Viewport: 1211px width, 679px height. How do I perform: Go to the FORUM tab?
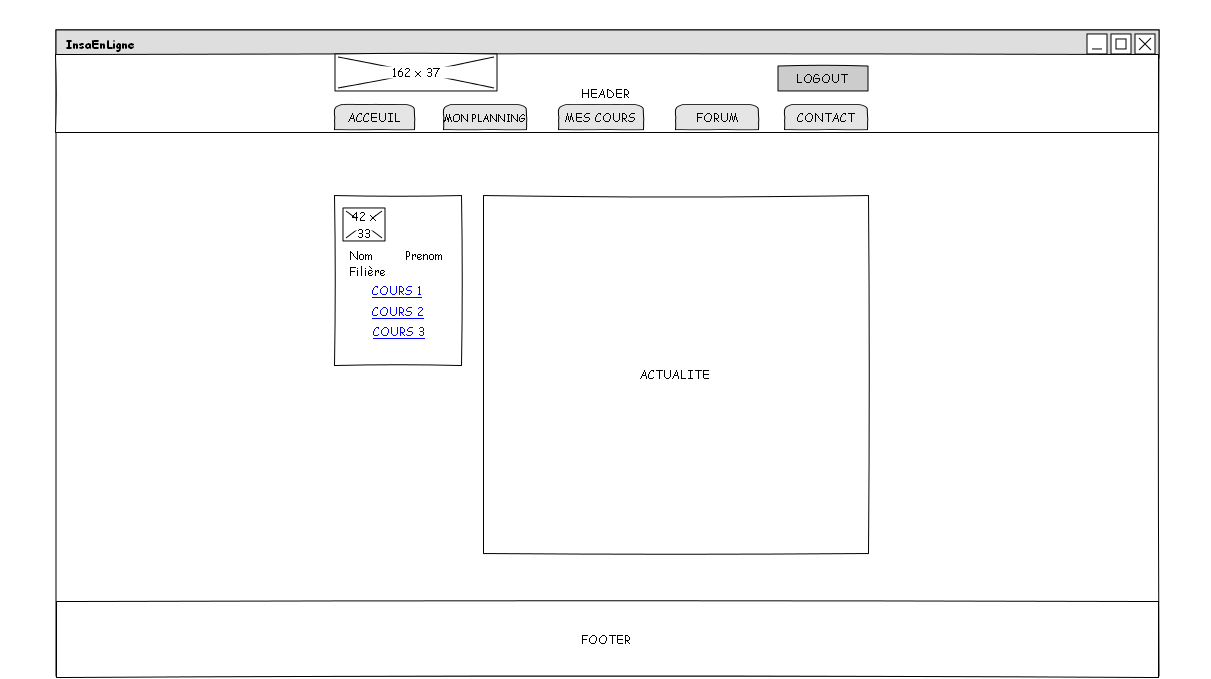(x=717, y=117)
